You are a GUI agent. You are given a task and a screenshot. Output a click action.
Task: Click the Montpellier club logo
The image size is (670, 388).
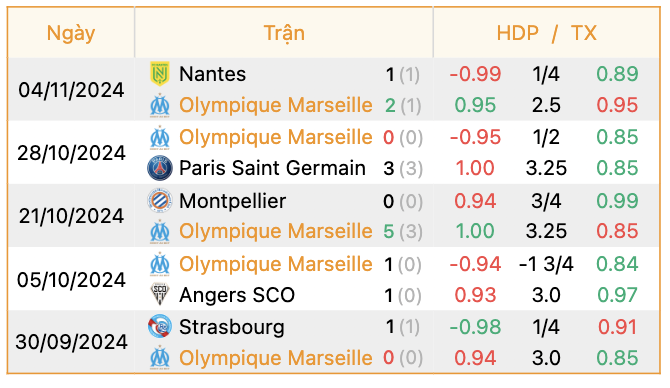pos(160,200)
